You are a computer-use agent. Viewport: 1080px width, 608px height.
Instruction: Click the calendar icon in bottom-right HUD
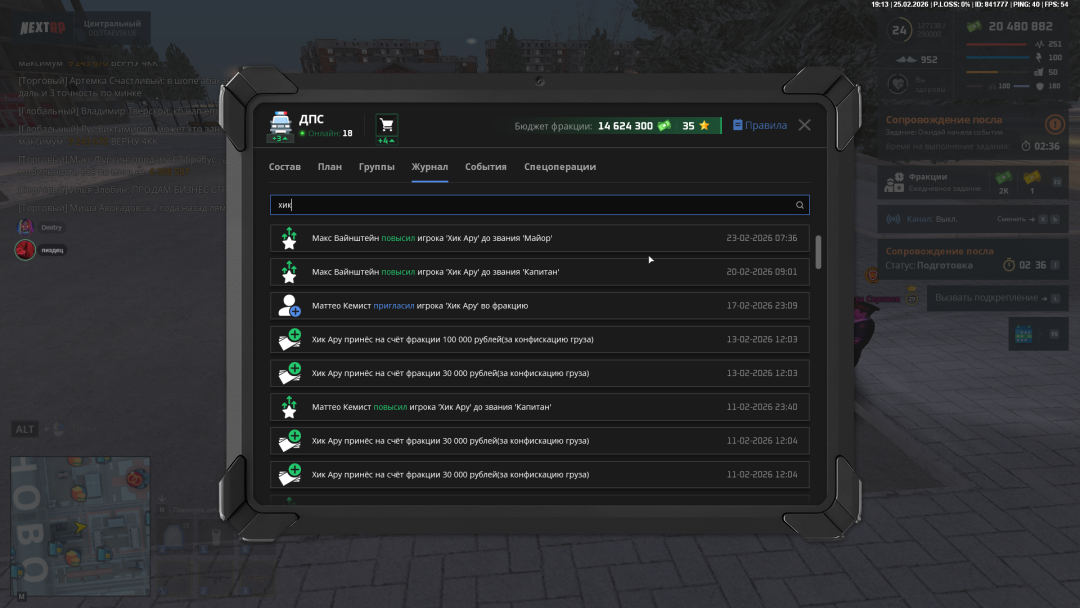tap(1023, 333)
